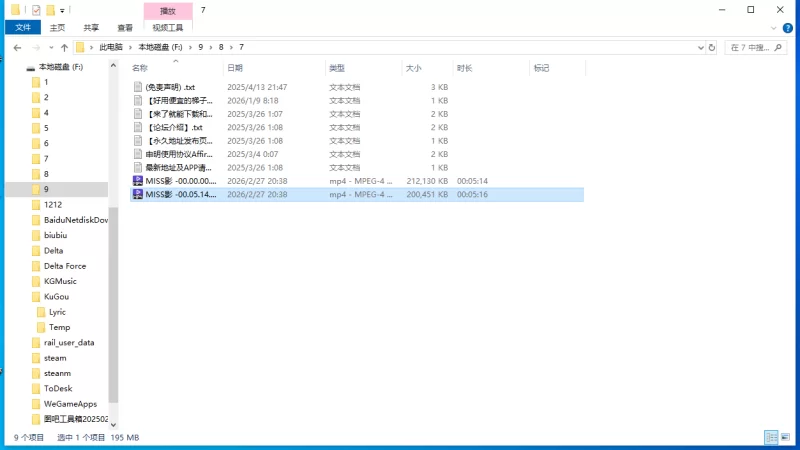Select the 申明使用协议Affir text file icon
The width and height of the screenshot is (800, 450).
tap(138, 154)
